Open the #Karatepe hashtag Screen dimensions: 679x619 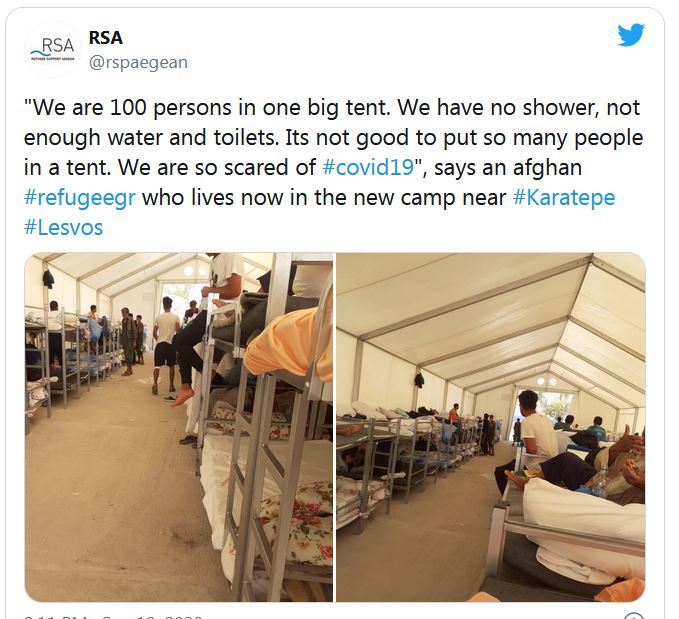click(x=564, y=198)
